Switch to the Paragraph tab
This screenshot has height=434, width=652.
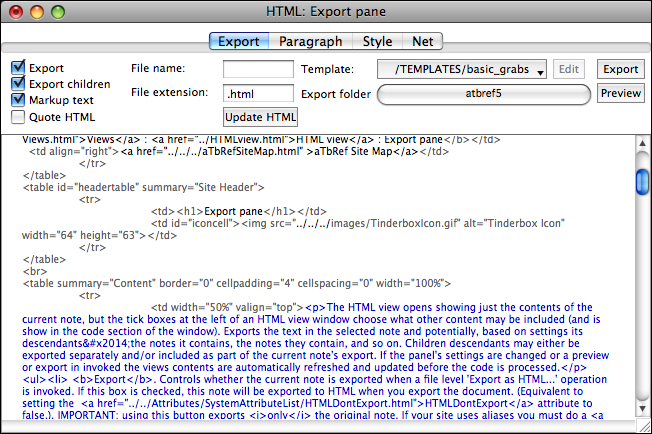(310, 42)
